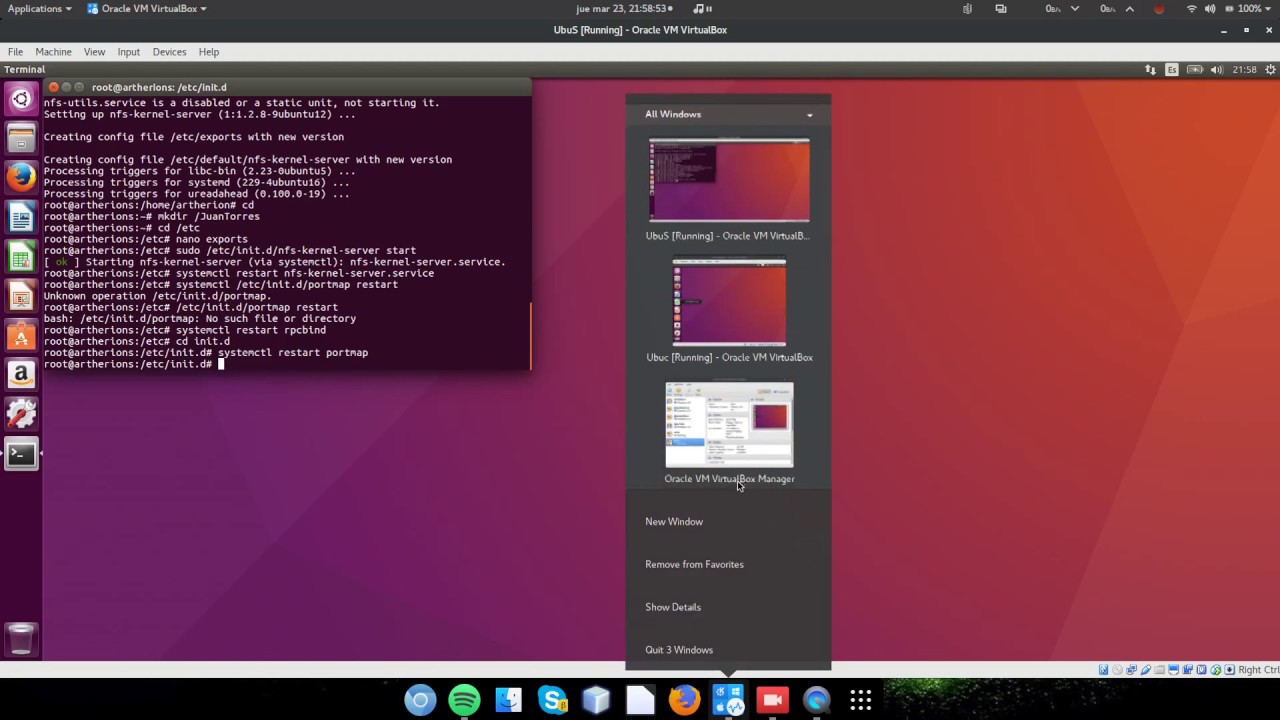Open System Settings in the Unity launcher
Image resolution: width=1280 pixels, height=720 pixels.
click(x=21, y=414)
